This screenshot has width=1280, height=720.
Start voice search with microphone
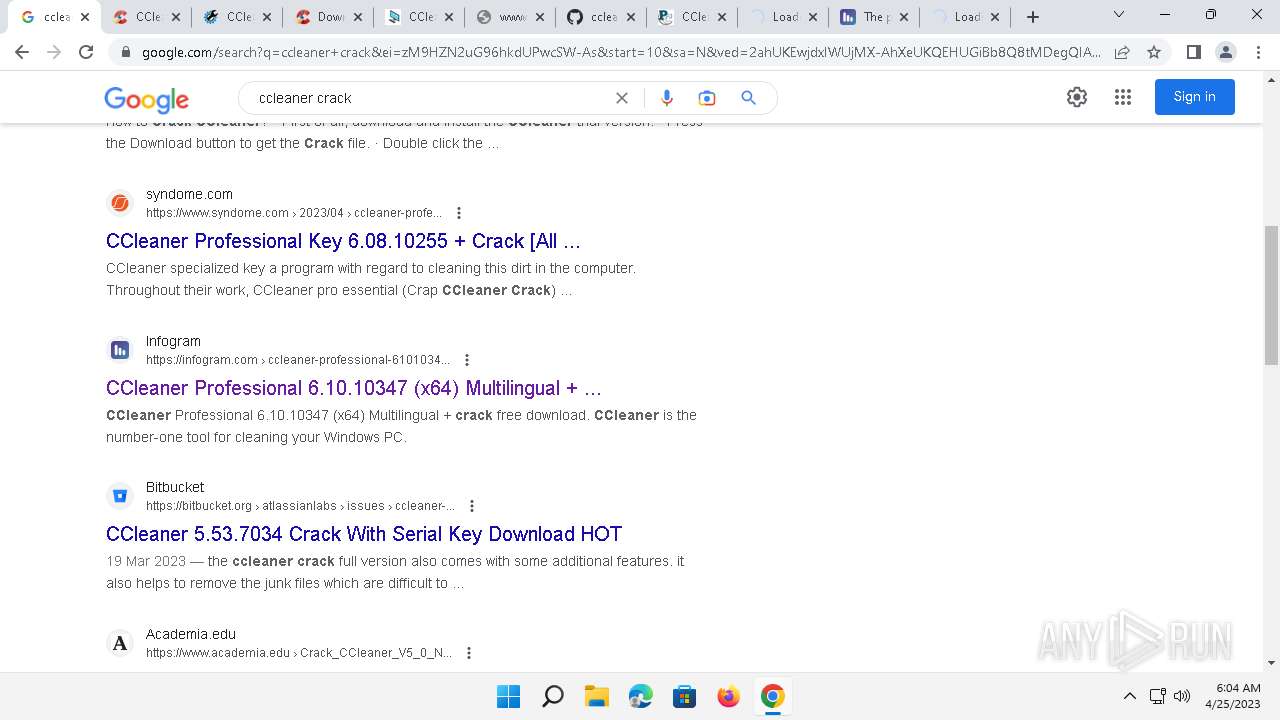coord(667,98)
